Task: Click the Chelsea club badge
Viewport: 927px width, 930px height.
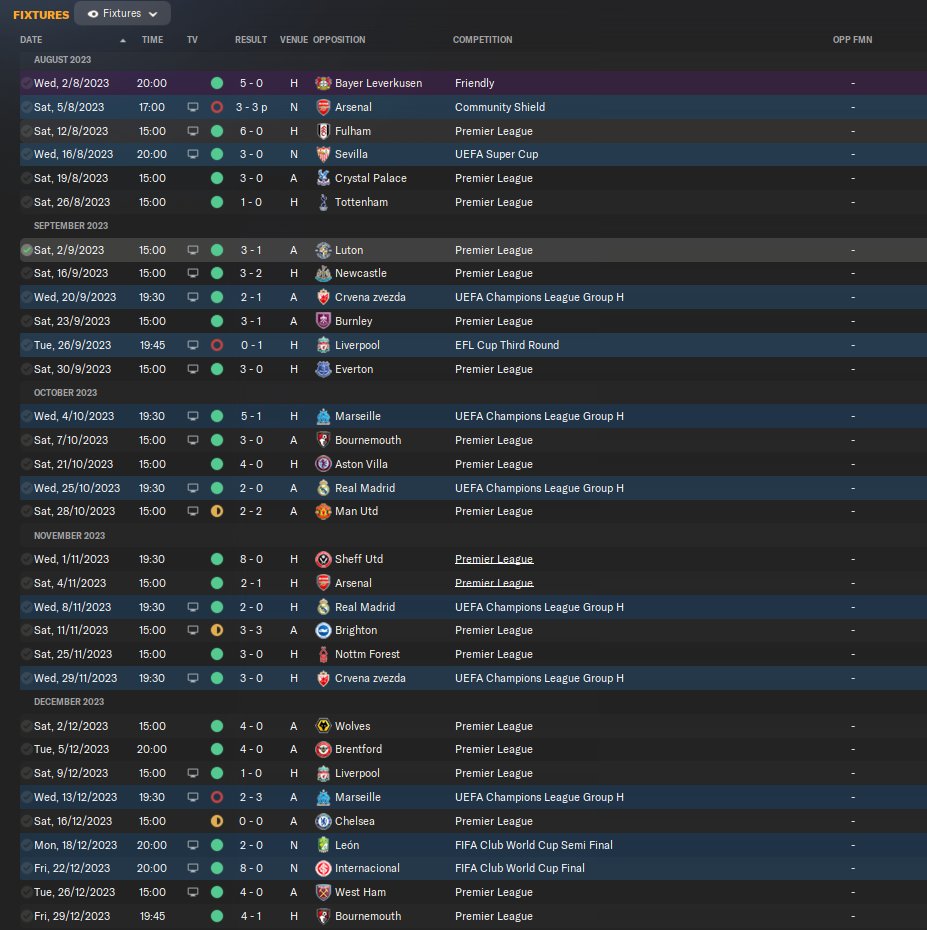Action: click(x=323, y=821)
